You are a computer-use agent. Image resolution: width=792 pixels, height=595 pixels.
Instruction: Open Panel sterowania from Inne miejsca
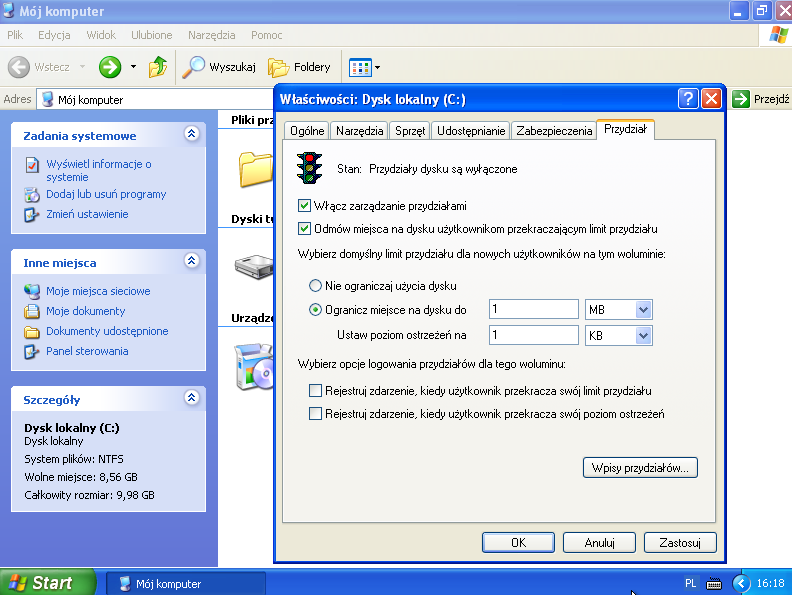[x=87, y=351]
